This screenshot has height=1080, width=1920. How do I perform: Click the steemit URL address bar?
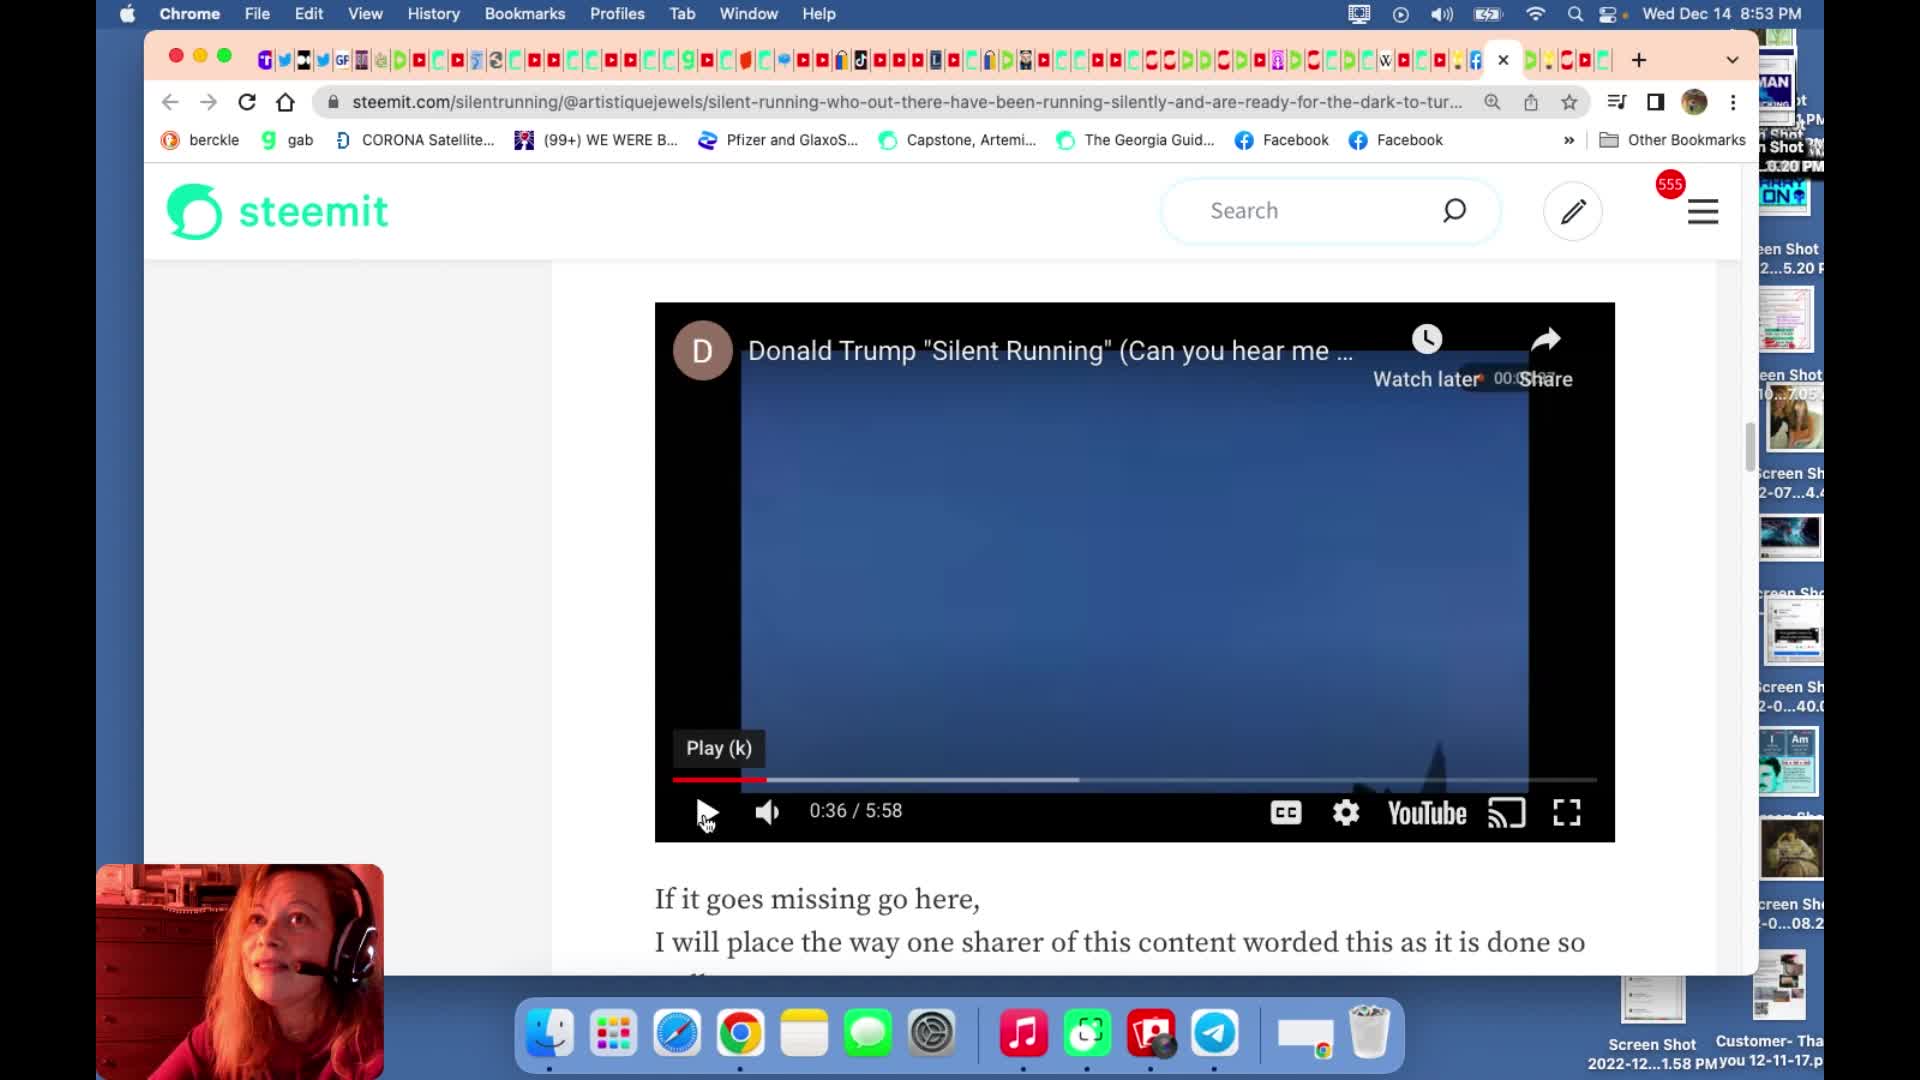click(x=906, y=102)
